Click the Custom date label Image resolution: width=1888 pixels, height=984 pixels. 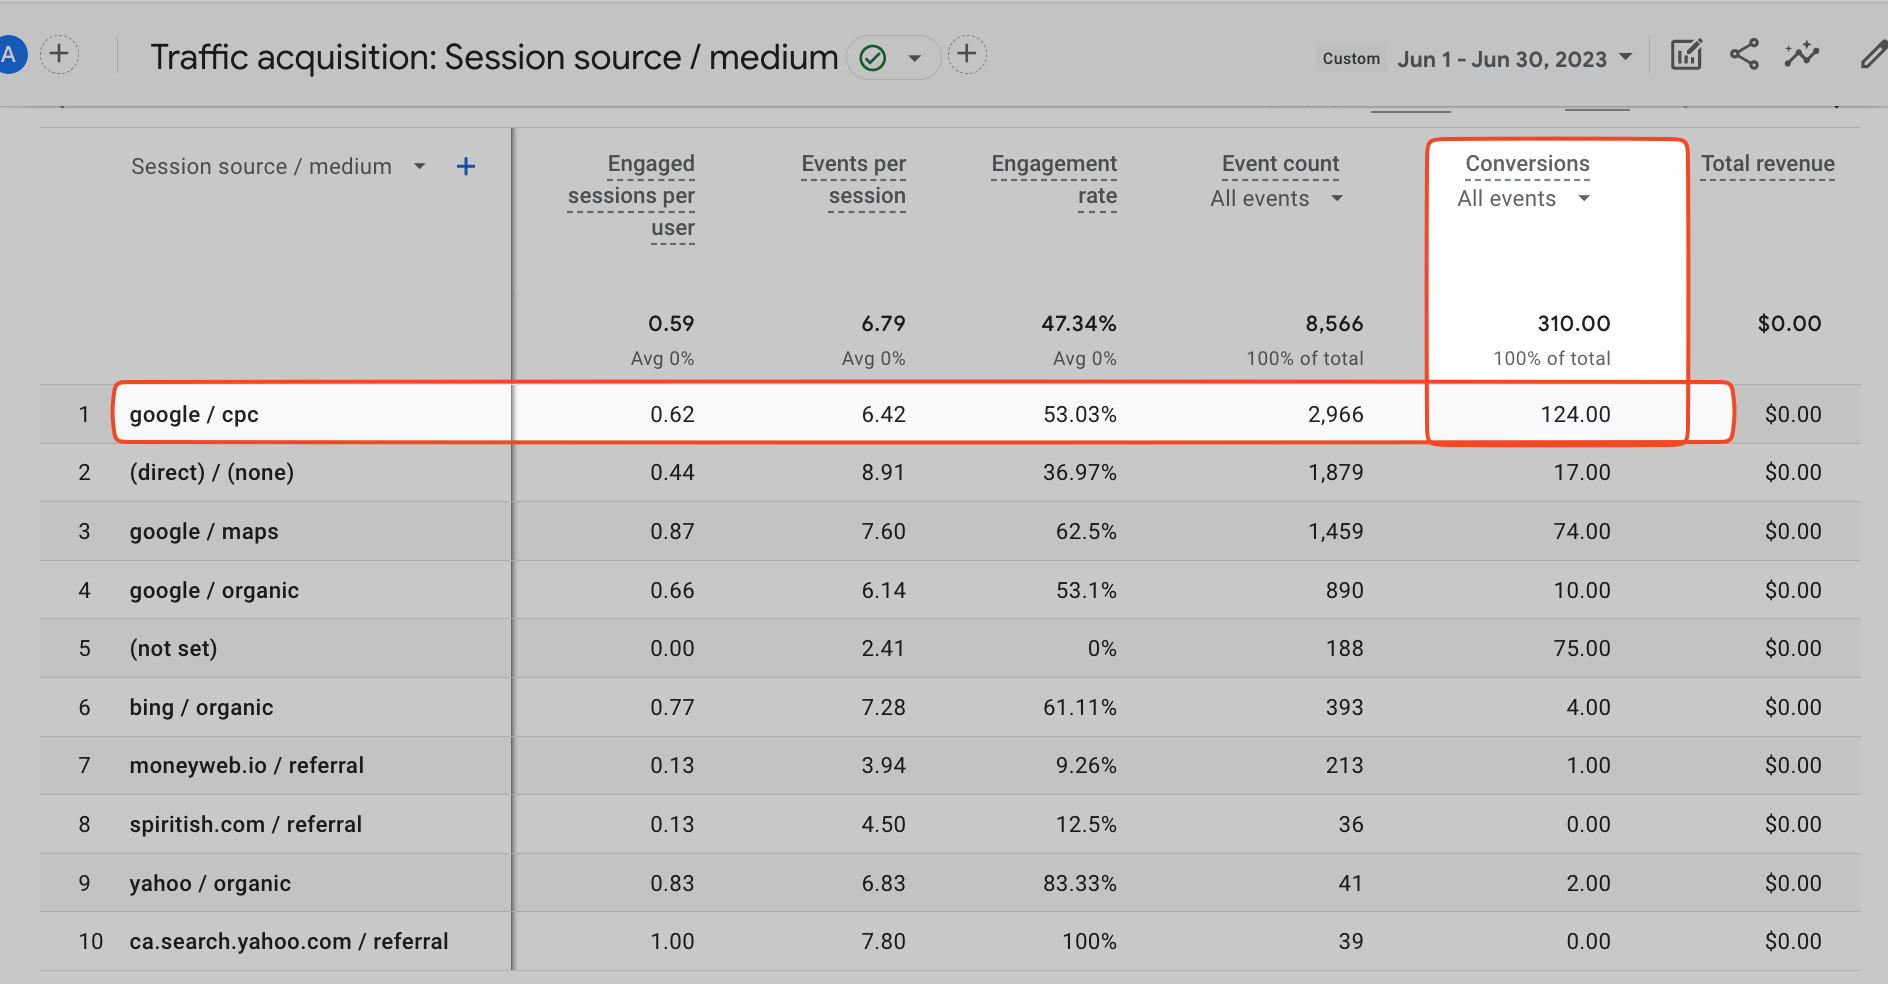1350,58
